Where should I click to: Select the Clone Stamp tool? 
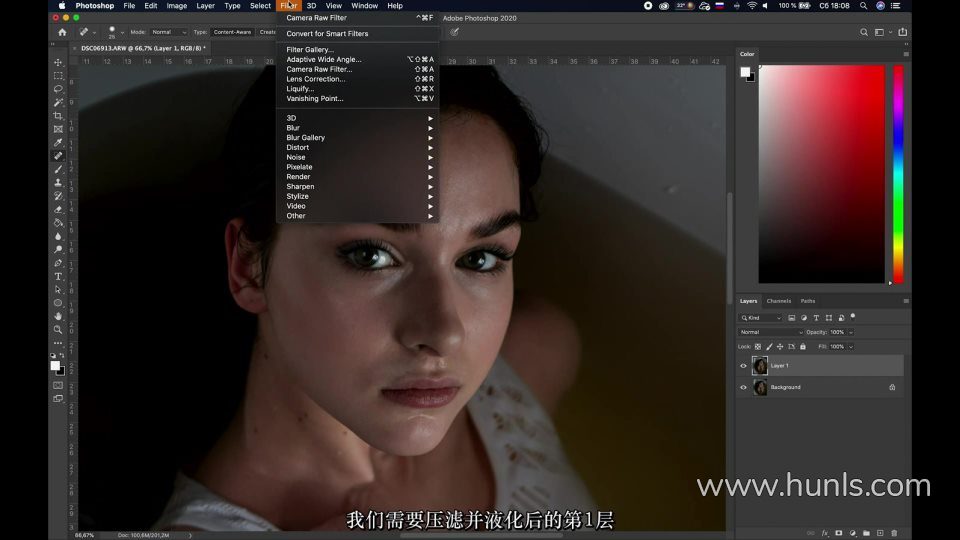tap(58, 182)
